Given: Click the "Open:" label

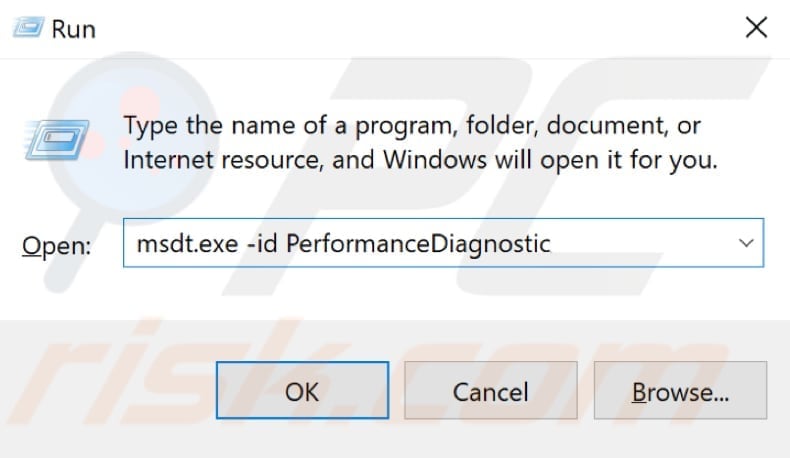Looking at the screenshot, I should pyautogui.click(x=58, y=244).
